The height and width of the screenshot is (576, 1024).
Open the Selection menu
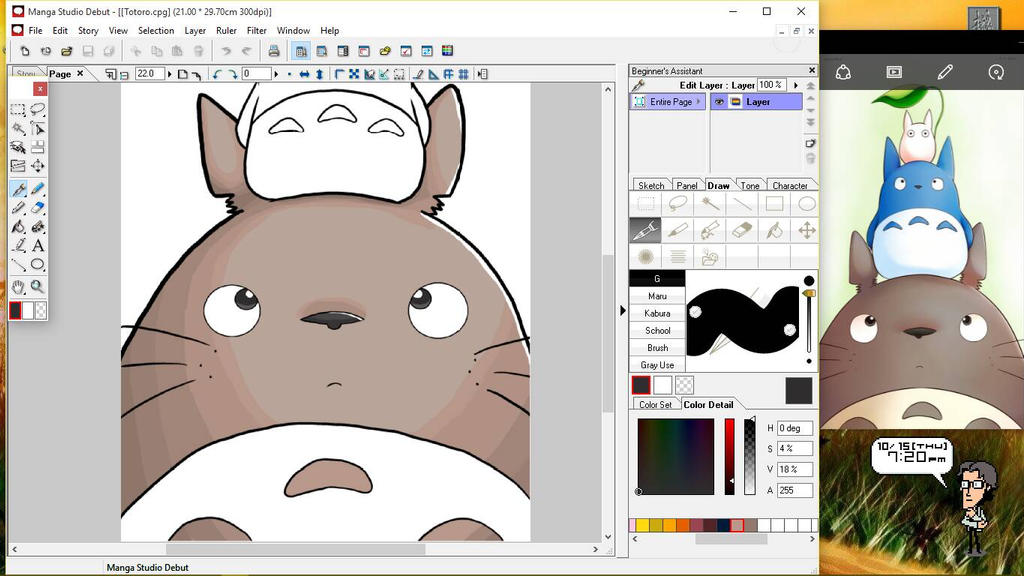(x=156, y=31)
